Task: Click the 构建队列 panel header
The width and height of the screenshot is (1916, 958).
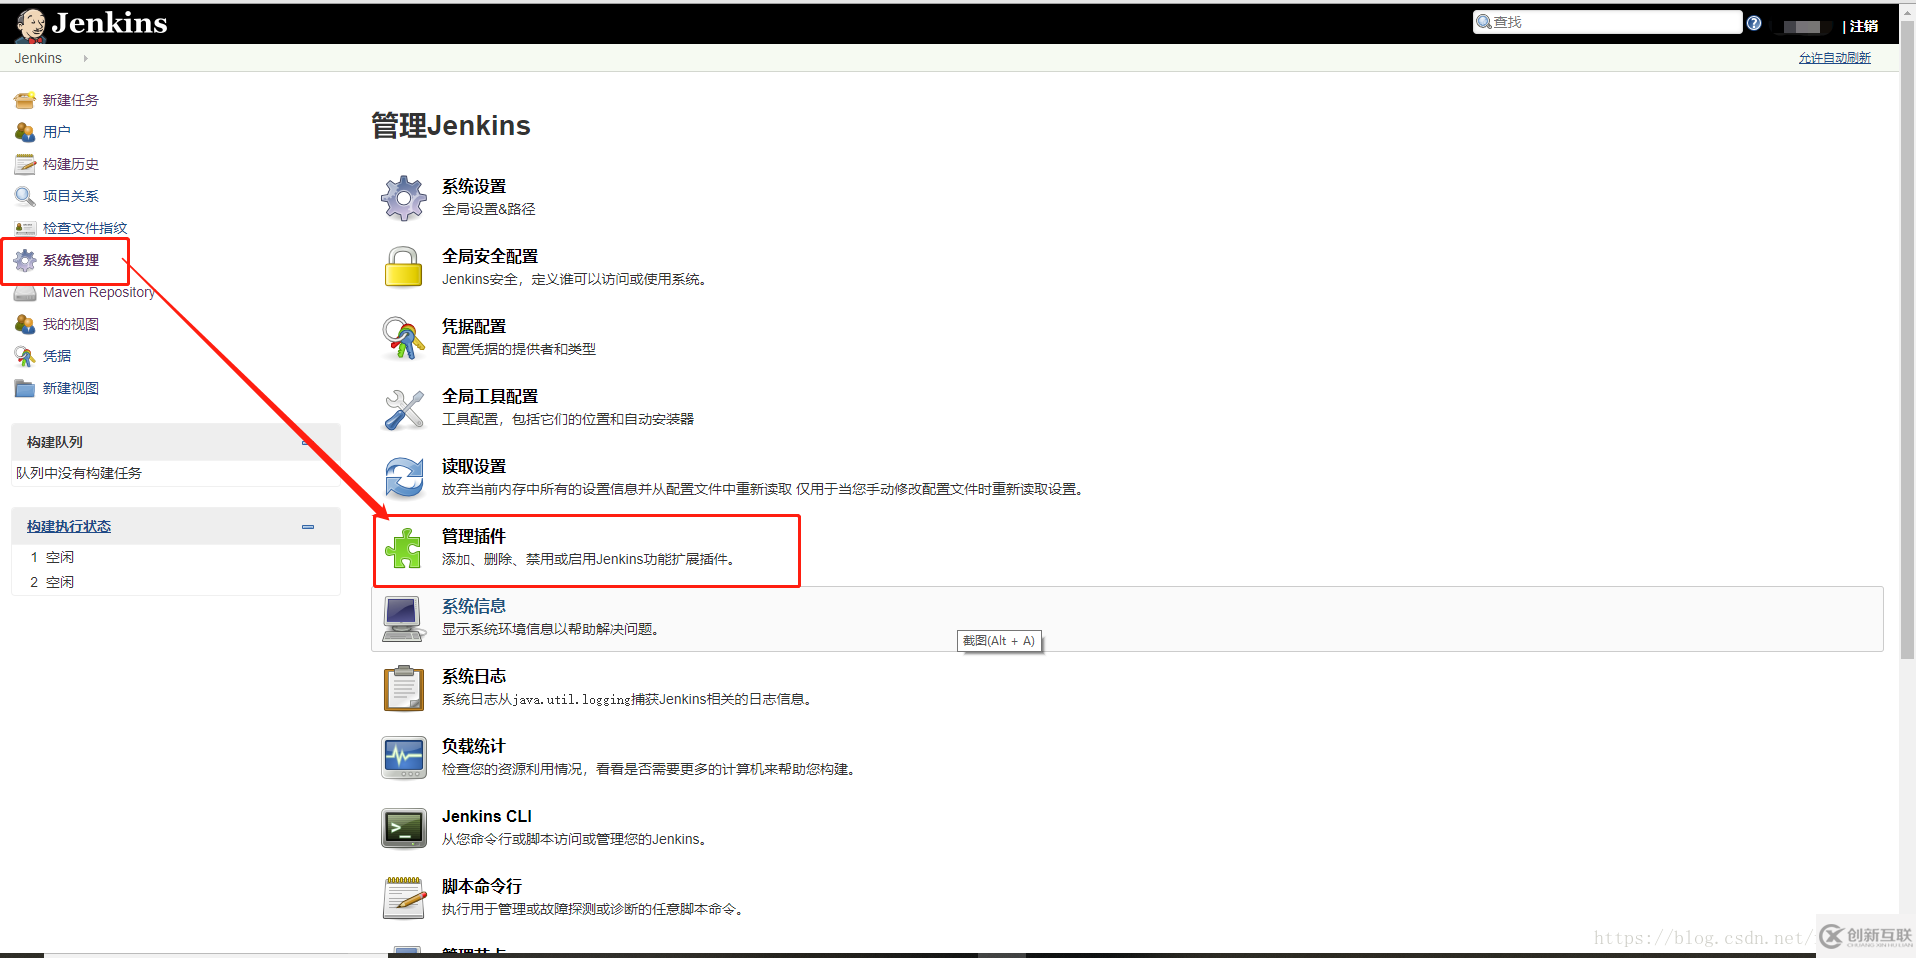Action: pos(54,441)
